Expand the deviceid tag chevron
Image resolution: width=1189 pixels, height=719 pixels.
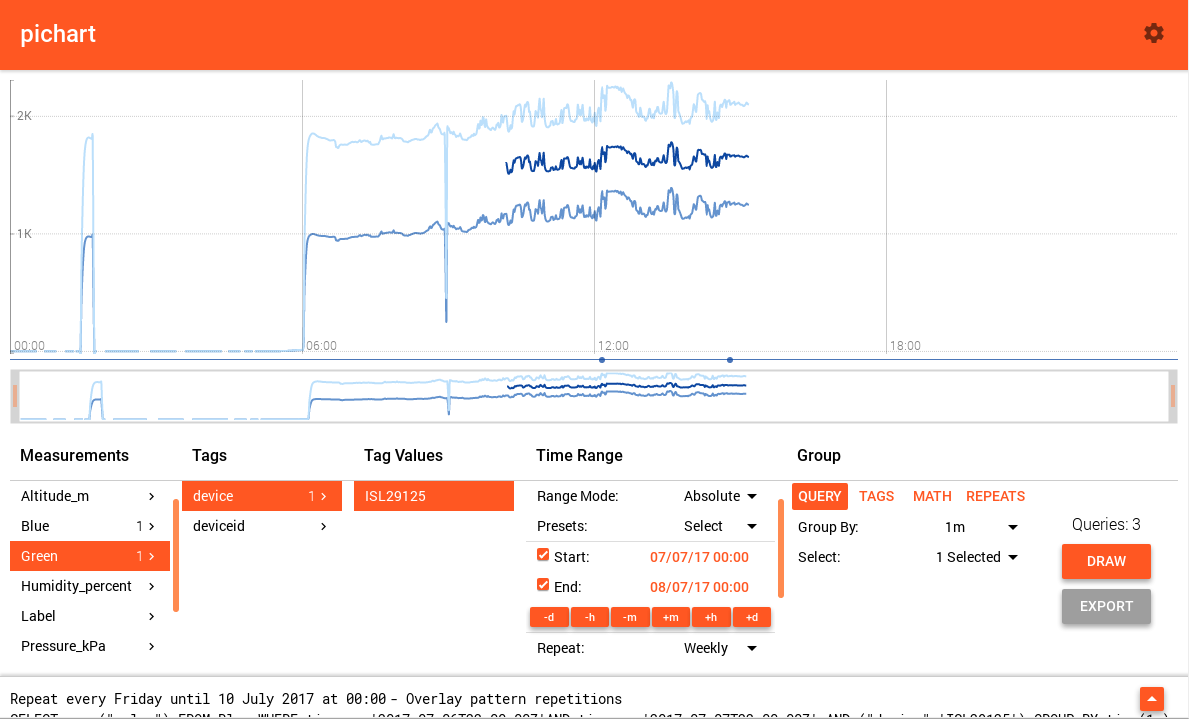coord(323,526)
